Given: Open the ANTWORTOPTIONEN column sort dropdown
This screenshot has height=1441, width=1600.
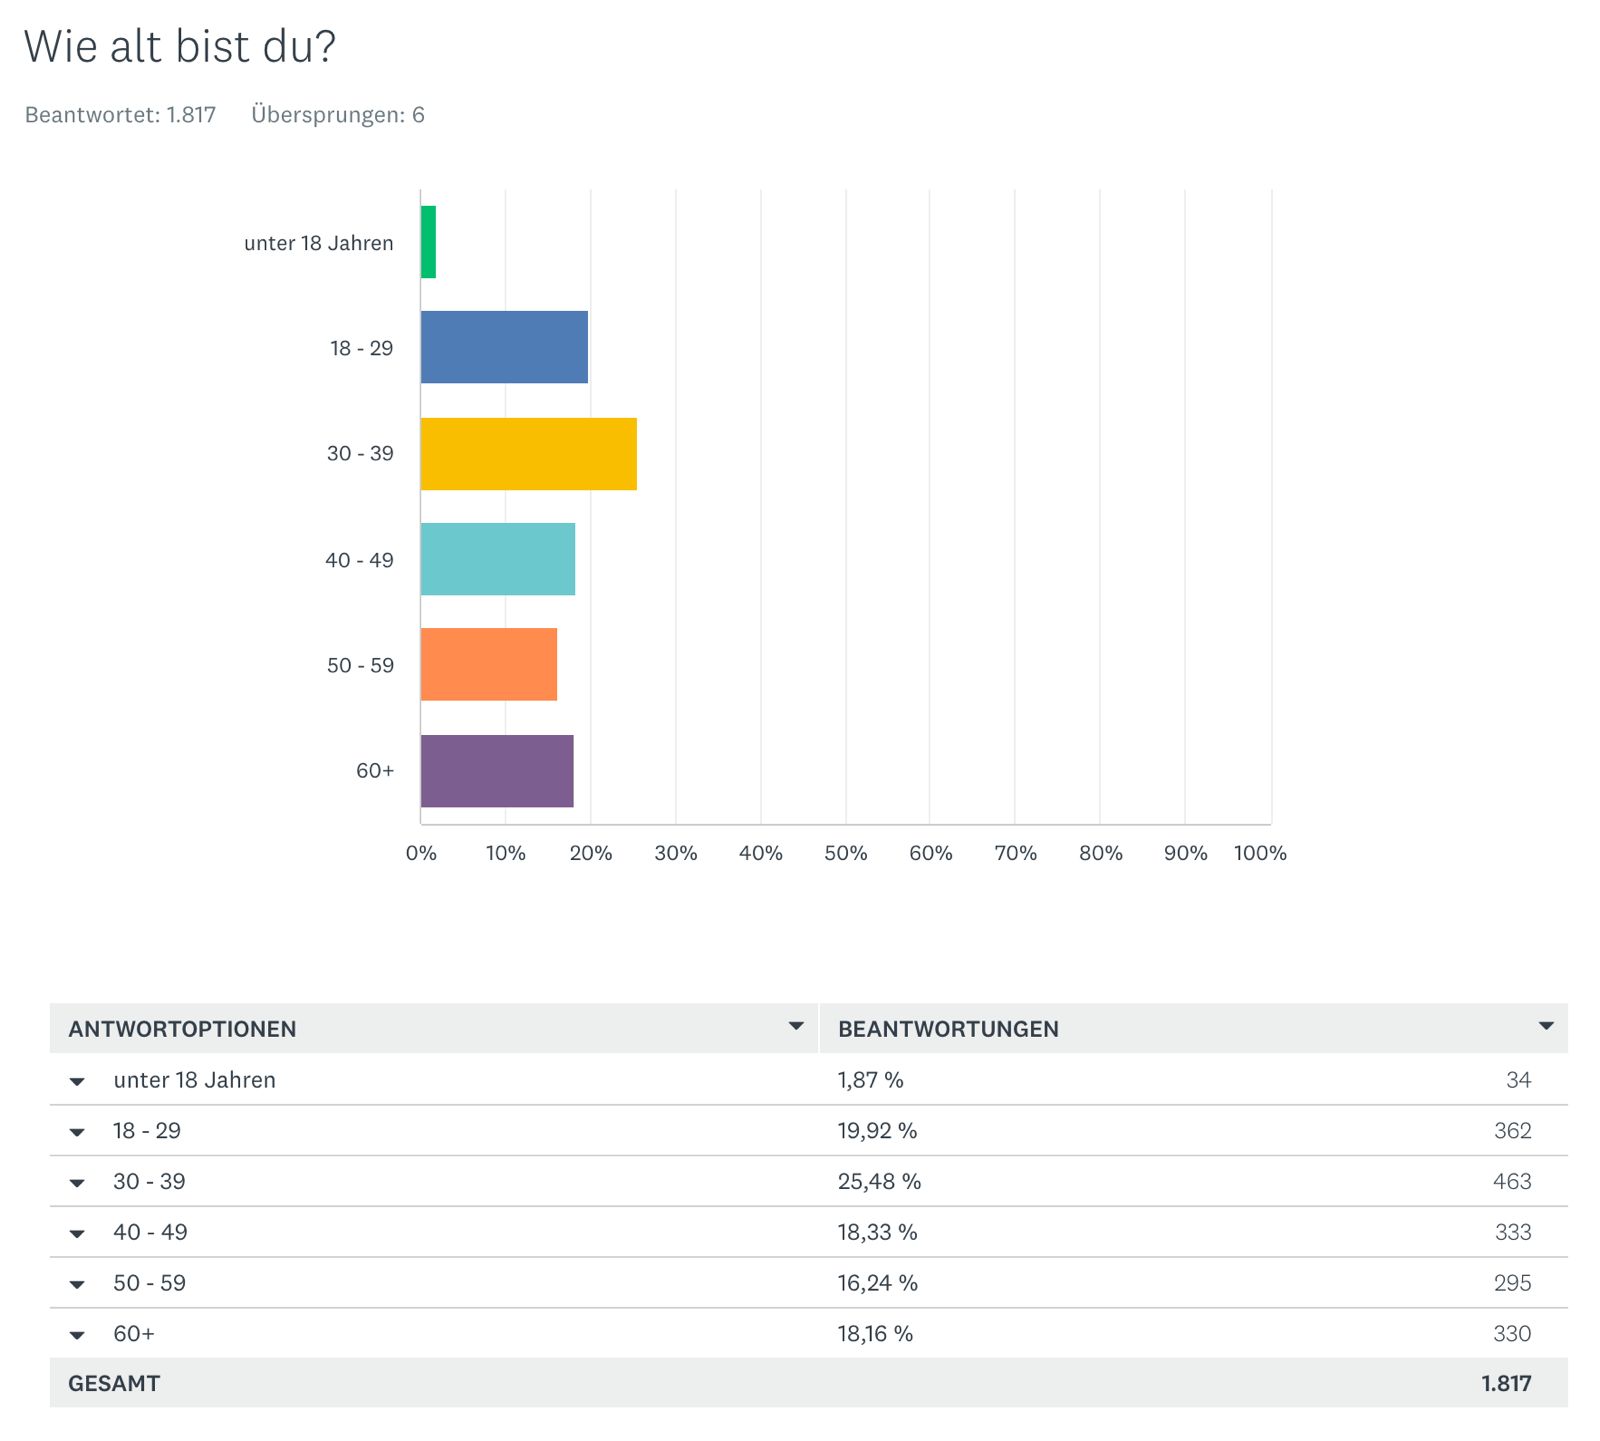Looking at the screenshot, I should (796, 1027).
